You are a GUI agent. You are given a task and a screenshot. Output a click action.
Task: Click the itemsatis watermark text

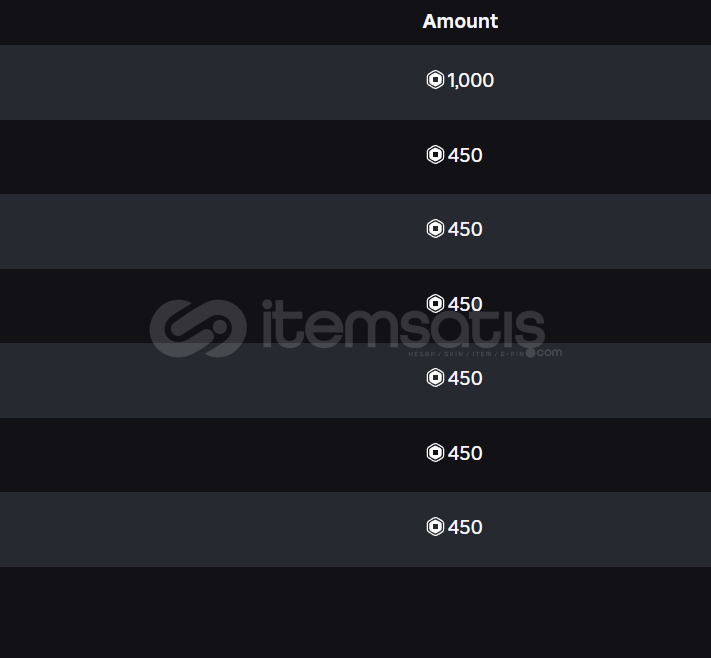[400, 325]
